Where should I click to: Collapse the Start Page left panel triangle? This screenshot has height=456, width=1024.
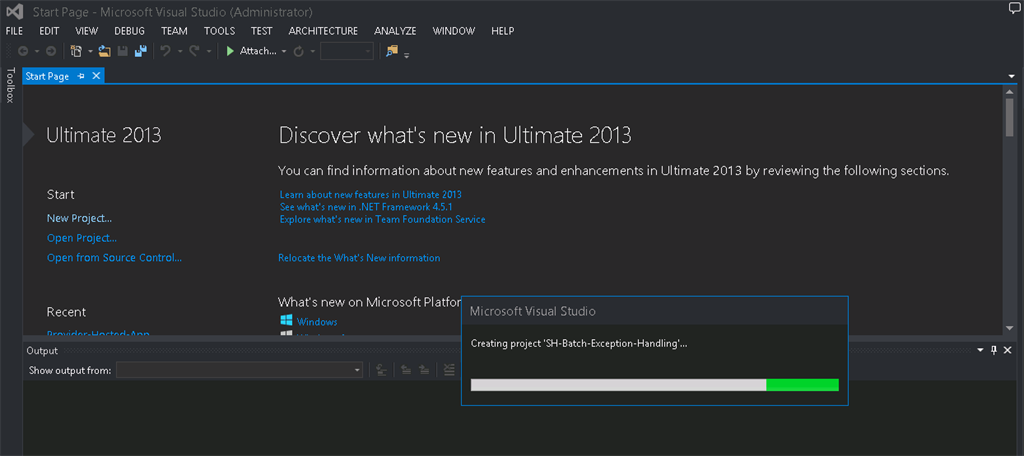point(28,133)
